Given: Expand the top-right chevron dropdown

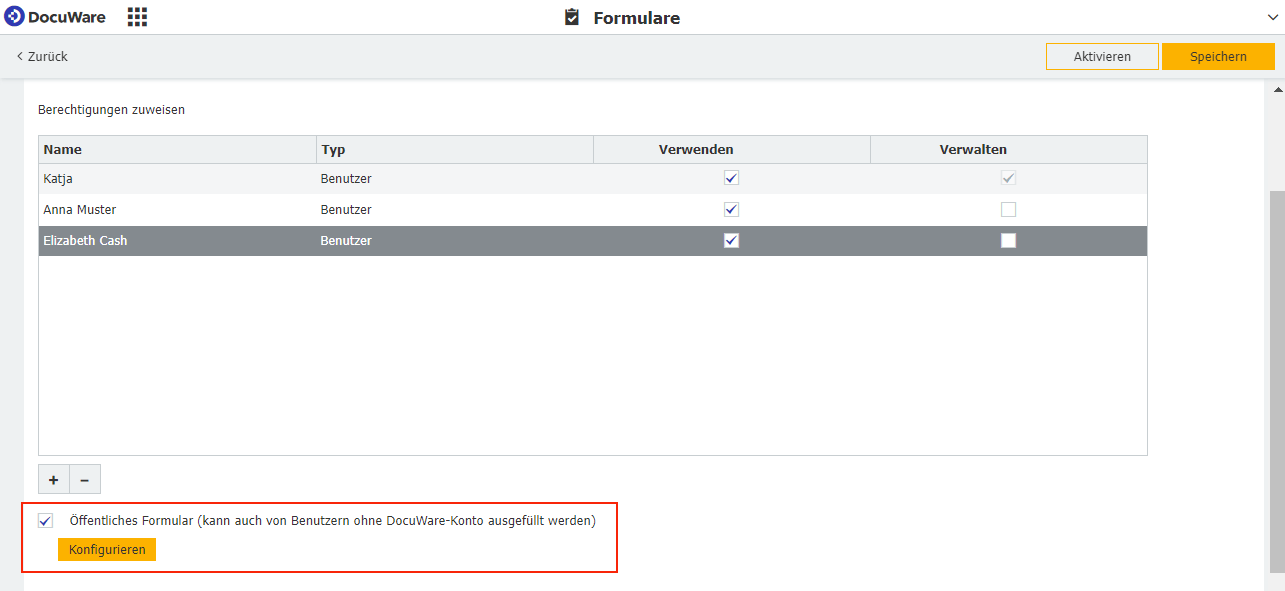Looking at the screenshot, I should click(x=1273, y=18).
